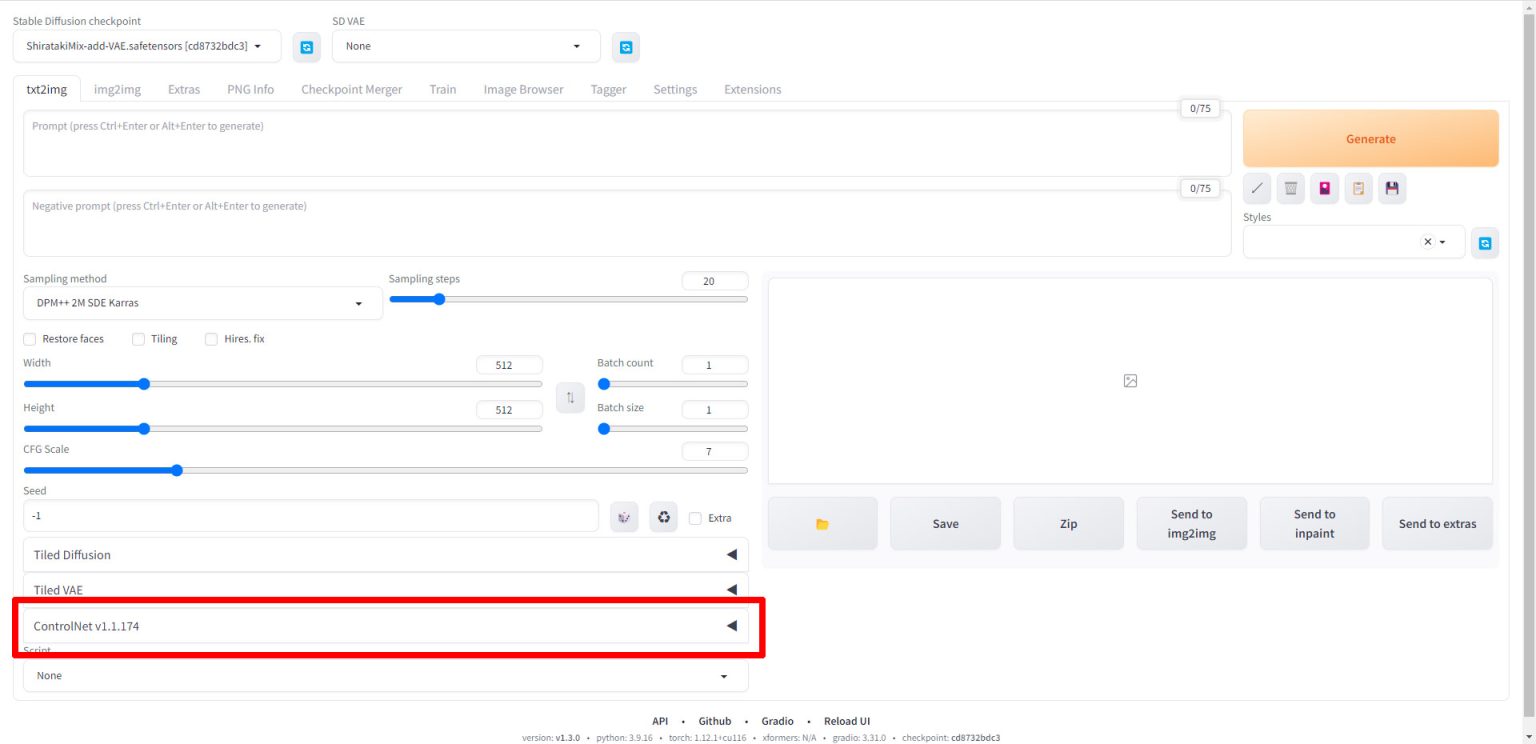Screen dimensions: 1536x744
Task: Click the CFG Scale slider handle
Action: coord(177,470)
